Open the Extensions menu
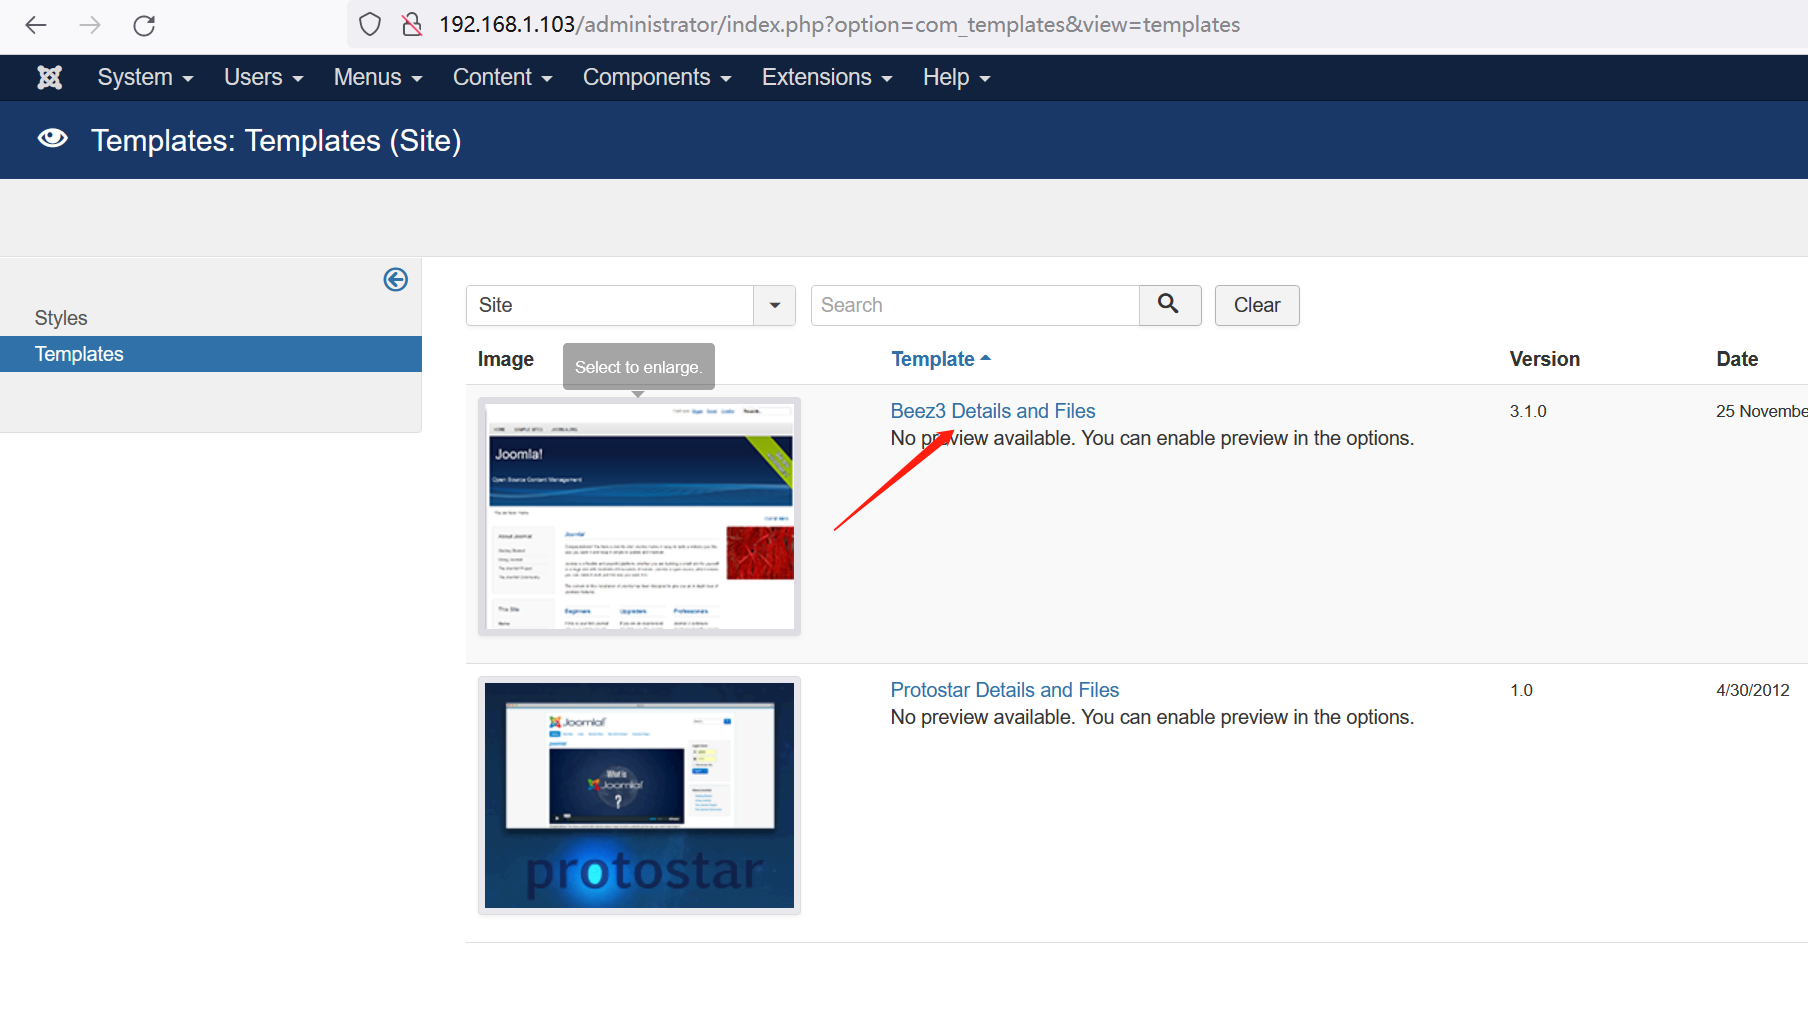 click(827, 77)
